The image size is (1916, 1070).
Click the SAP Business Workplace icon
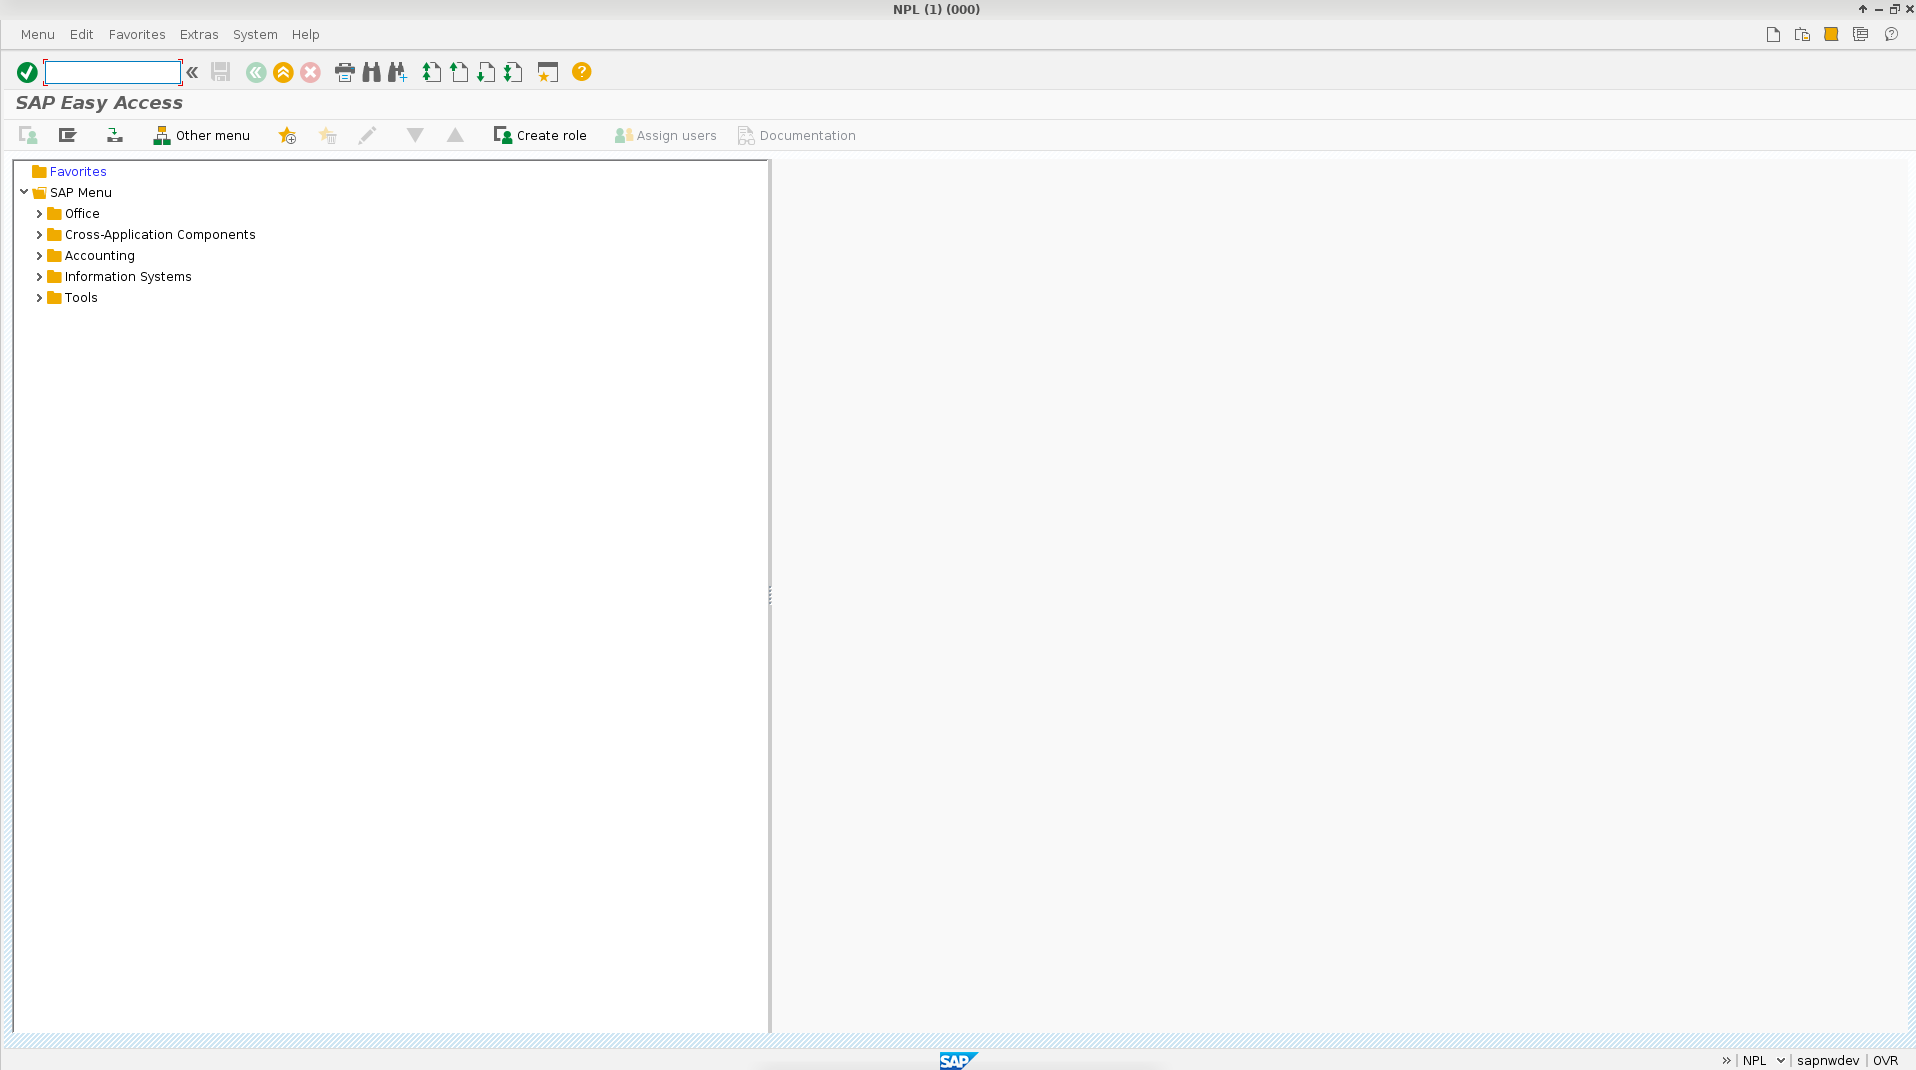tap(115, 135)
